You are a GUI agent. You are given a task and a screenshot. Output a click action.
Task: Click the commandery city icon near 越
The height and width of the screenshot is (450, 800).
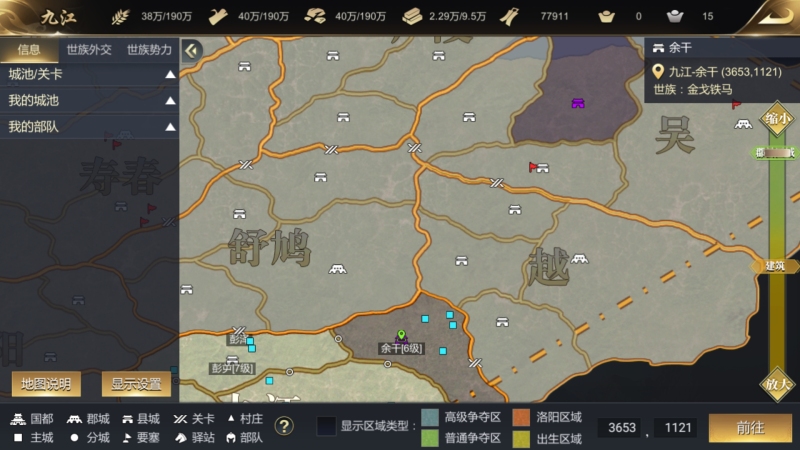point(579,259)
